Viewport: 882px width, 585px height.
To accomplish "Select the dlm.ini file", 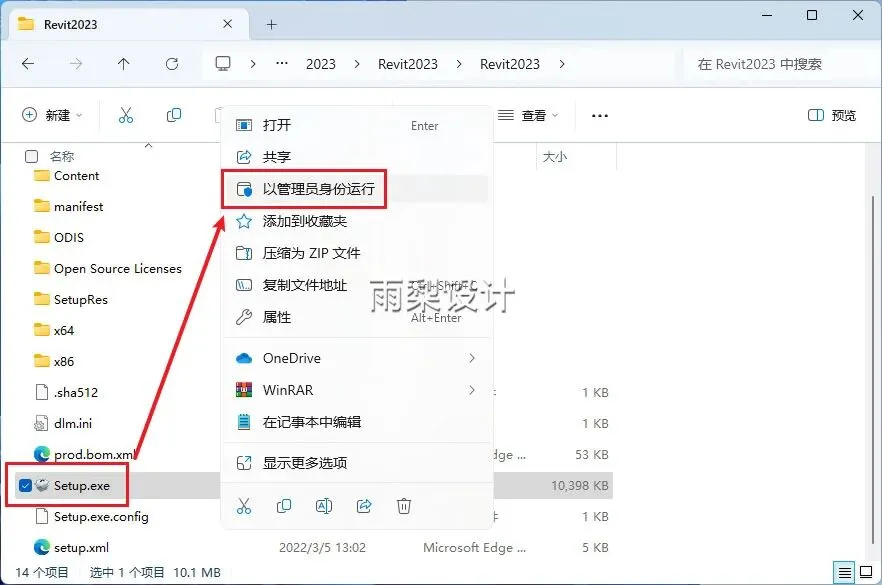I will click(x=63, y=424).
